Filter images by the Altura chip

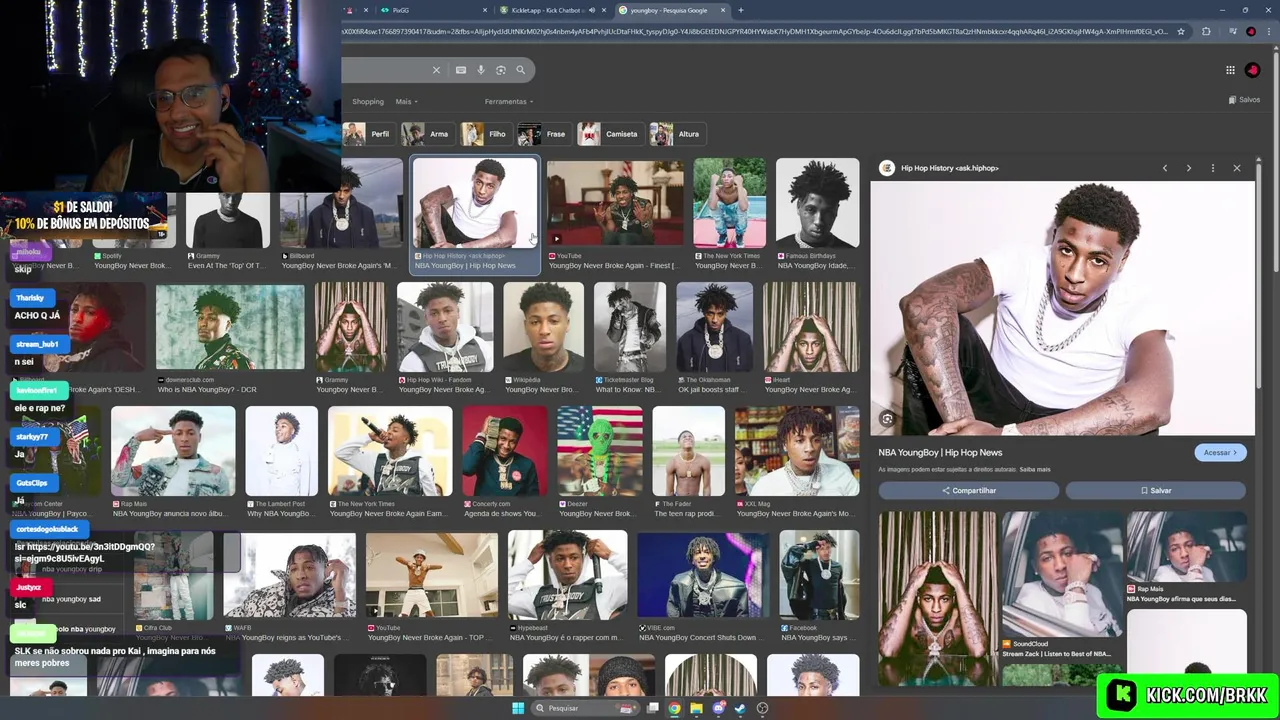(x=677, y=134)
